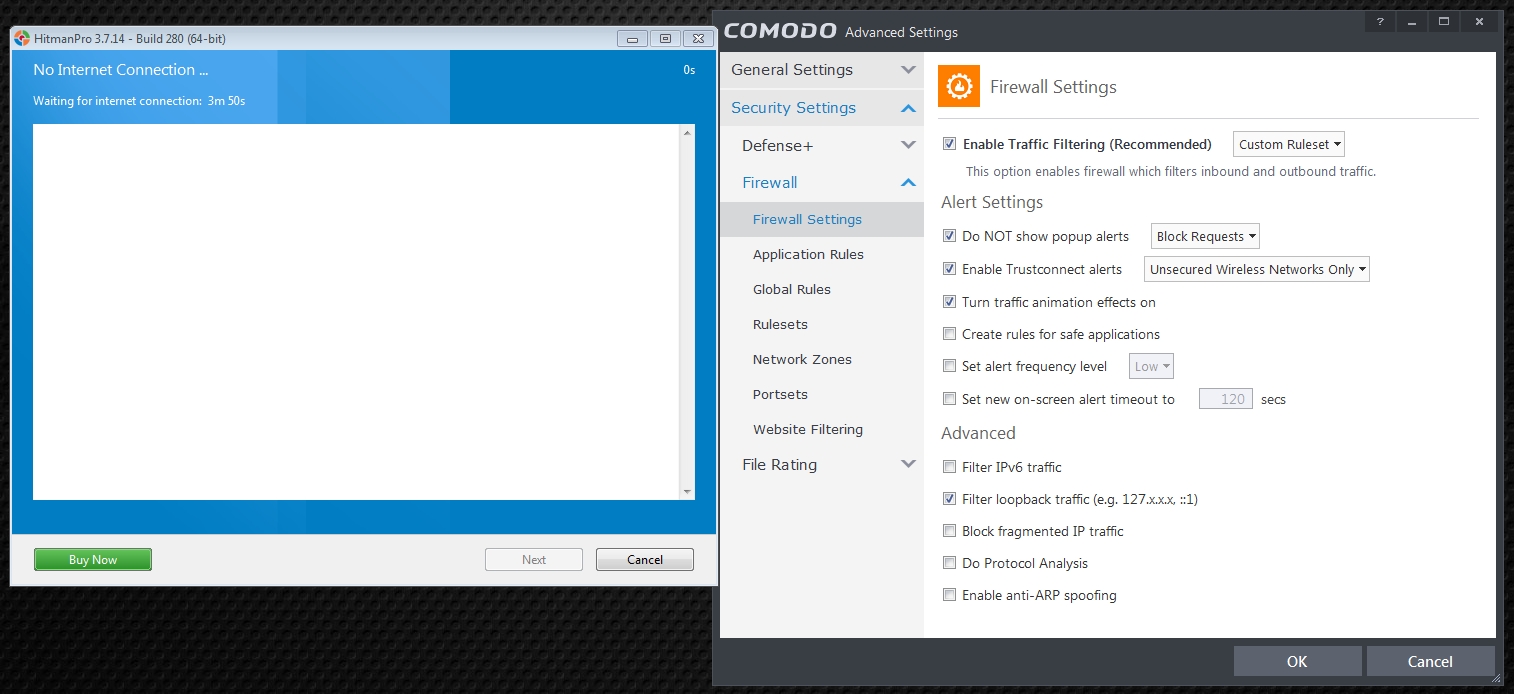This screenshot has width=1514, height=694.
Task: Maximize the HitmanPro window
Action: (665, 39)
